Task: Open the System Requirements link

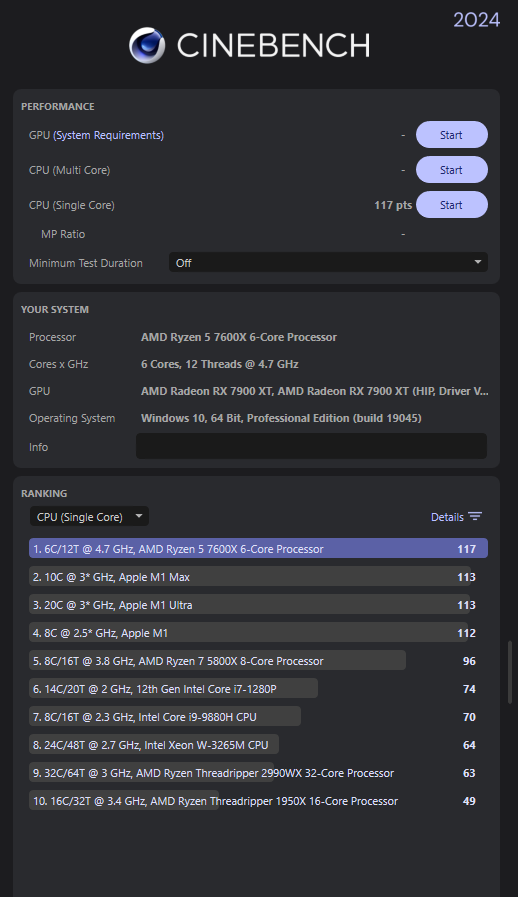Action: (x=108, y=135)
